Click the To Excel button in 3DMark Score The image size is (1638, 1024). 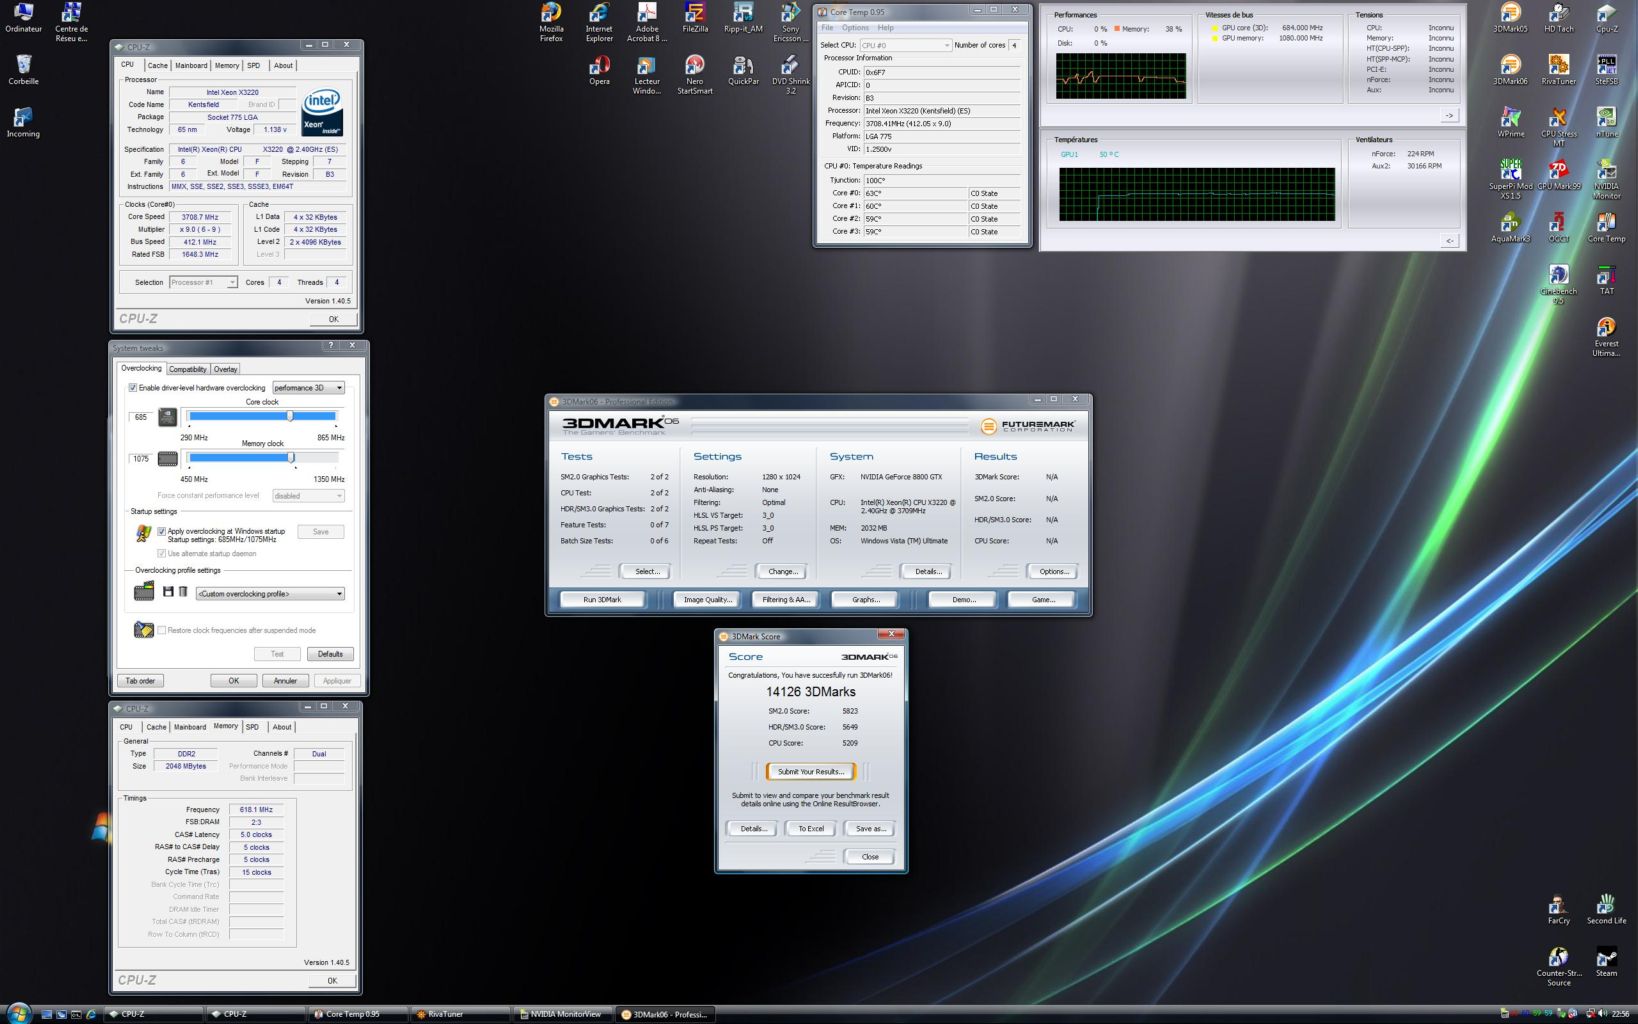coord(811,828)
